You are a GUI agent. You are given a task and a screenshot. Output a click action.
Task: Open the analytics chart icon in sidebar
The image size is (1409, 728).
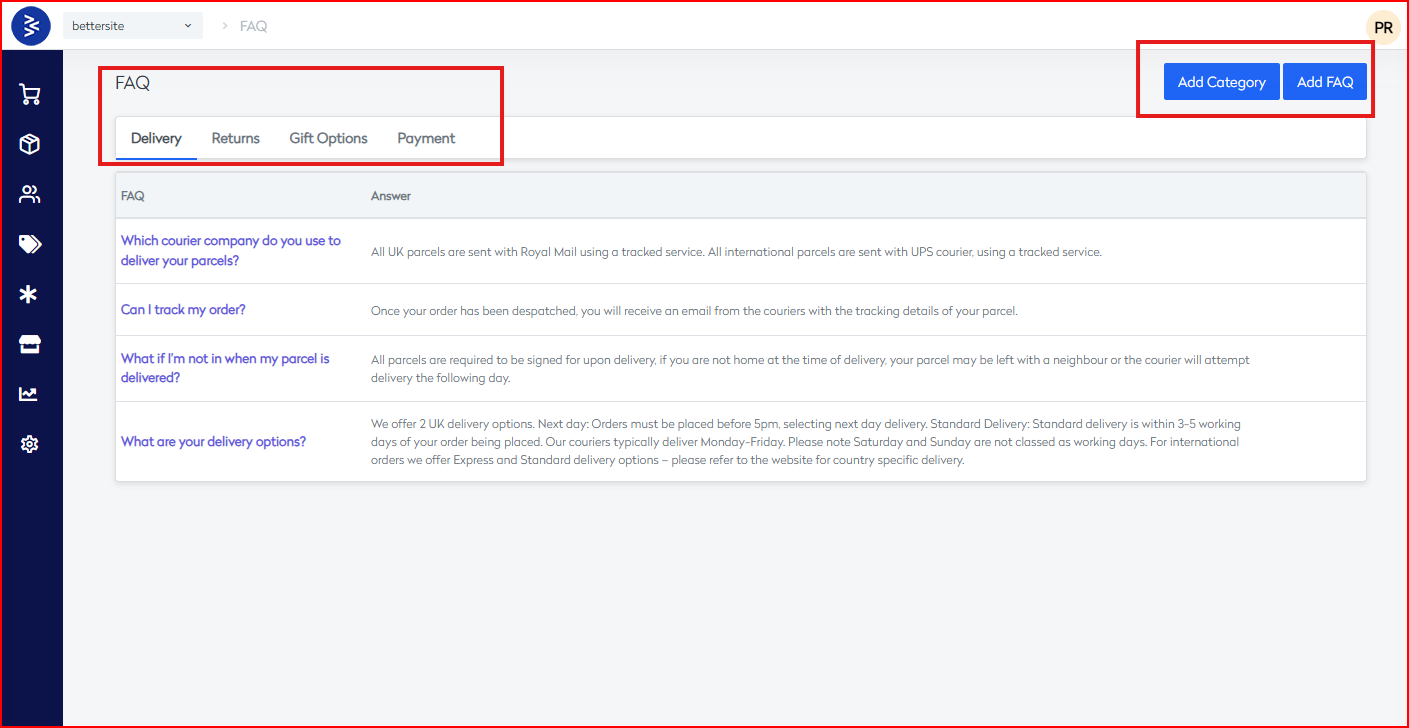[x=30, y=394]
